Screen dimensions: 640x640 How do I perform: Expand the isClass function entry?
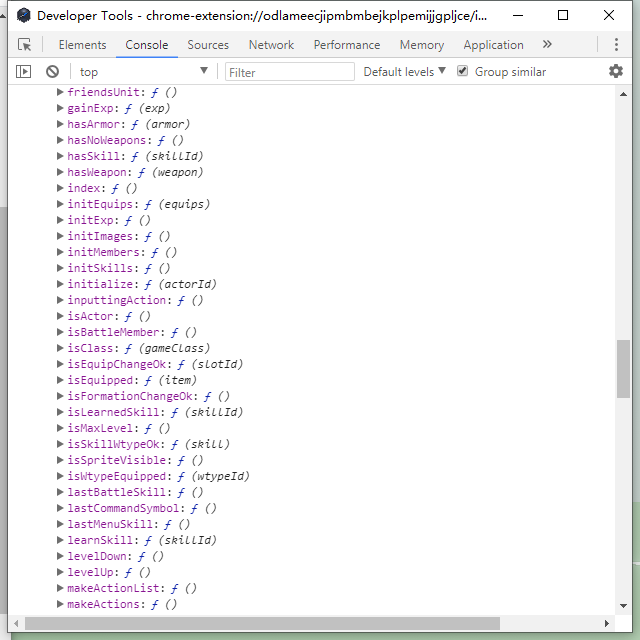click(x=60, y=348)
